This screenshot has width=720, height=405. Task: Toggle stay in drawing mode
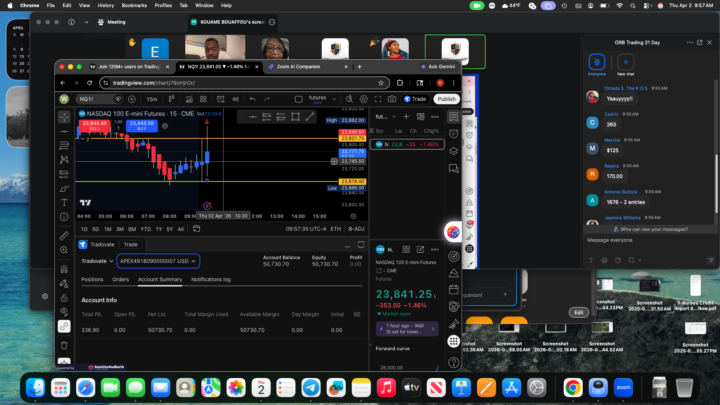coord(64,283)
